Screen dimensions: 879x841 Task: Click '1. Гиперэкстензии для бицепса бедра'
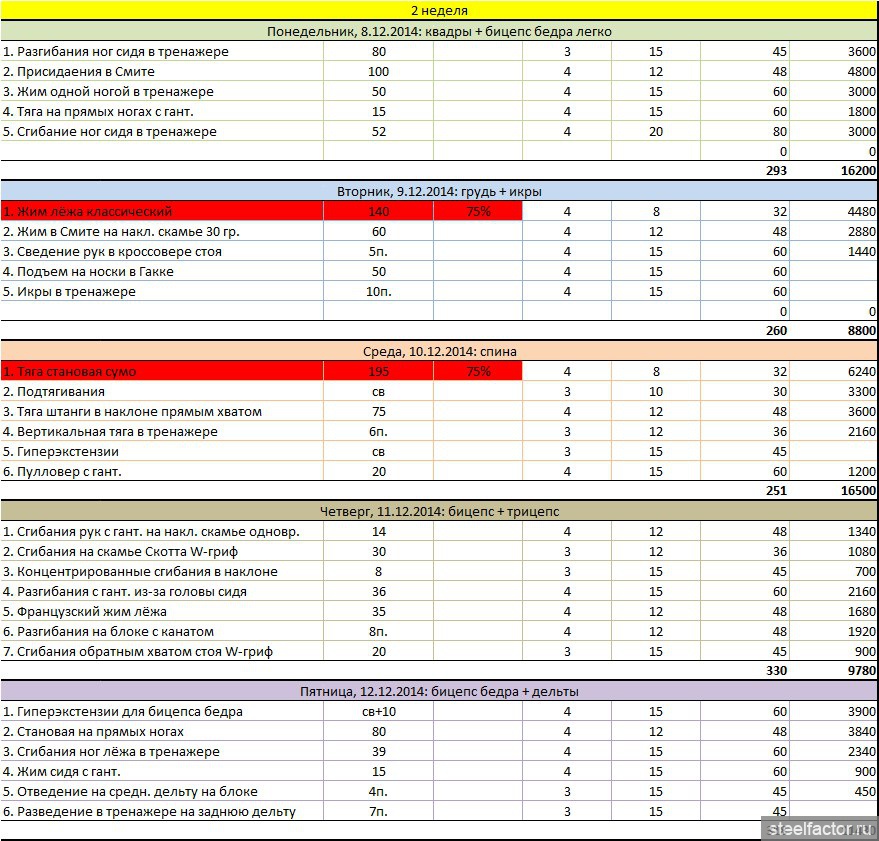(x=162, y=711)
